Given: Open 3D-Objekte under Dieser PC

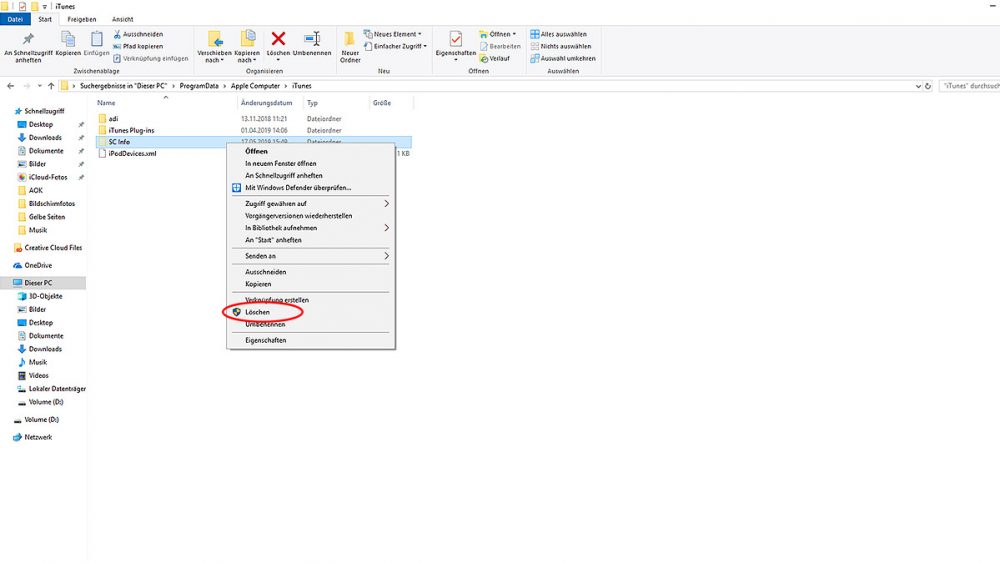Looking at the screenshot, I should (45, 296).
